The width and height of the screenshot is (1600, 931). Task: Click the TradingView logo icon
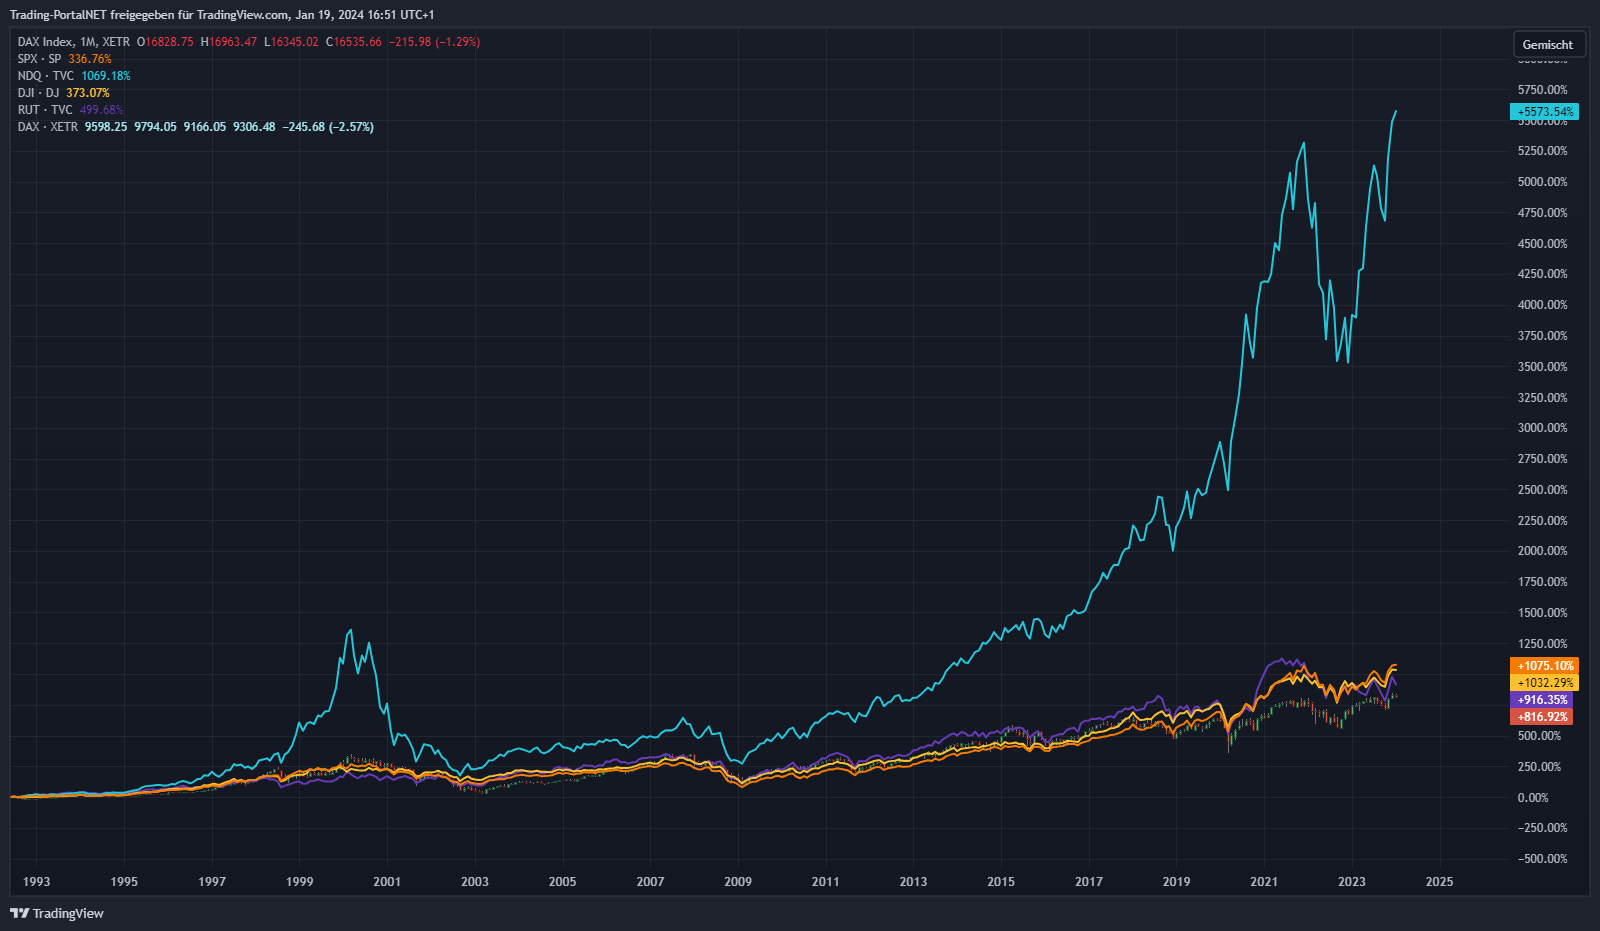[19, 913]
